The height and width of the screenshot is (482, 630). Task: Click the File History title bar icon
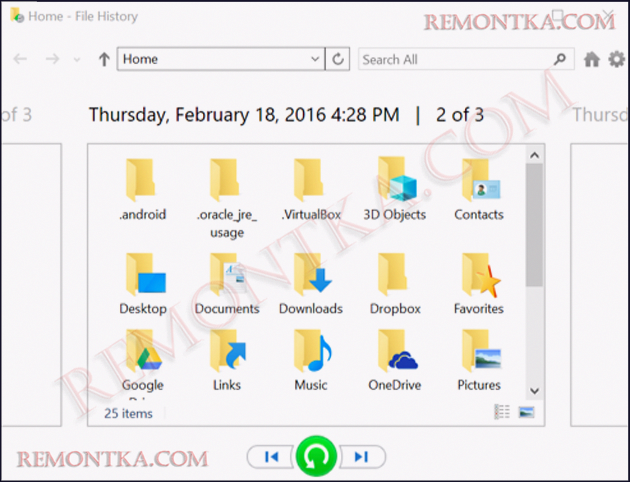(x=17, y=15)
